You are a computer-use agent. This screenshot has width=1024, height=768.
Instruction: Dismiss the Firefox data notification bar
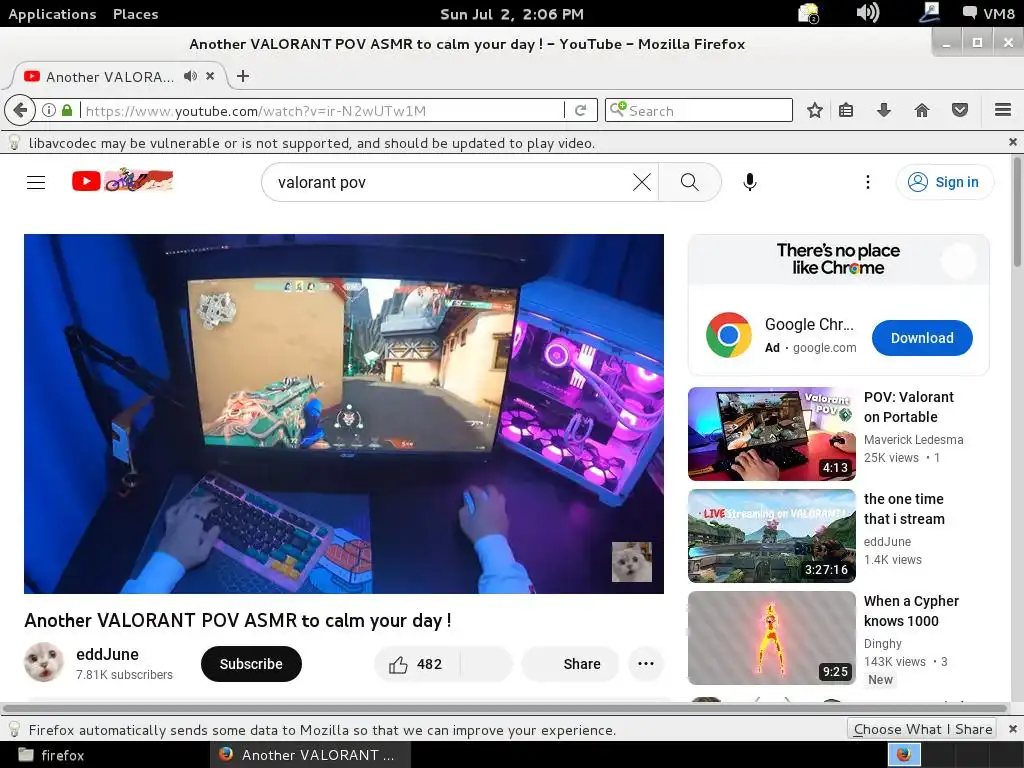(1012, 729)
